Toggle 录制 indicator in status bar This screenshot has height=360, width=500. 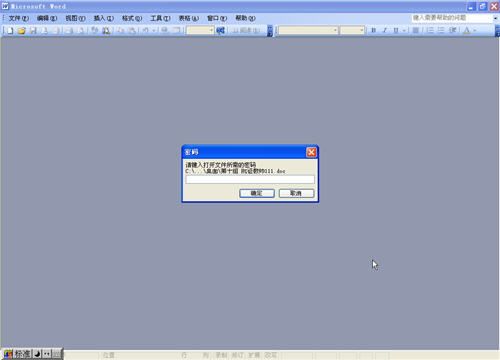[x=221, y=355]
